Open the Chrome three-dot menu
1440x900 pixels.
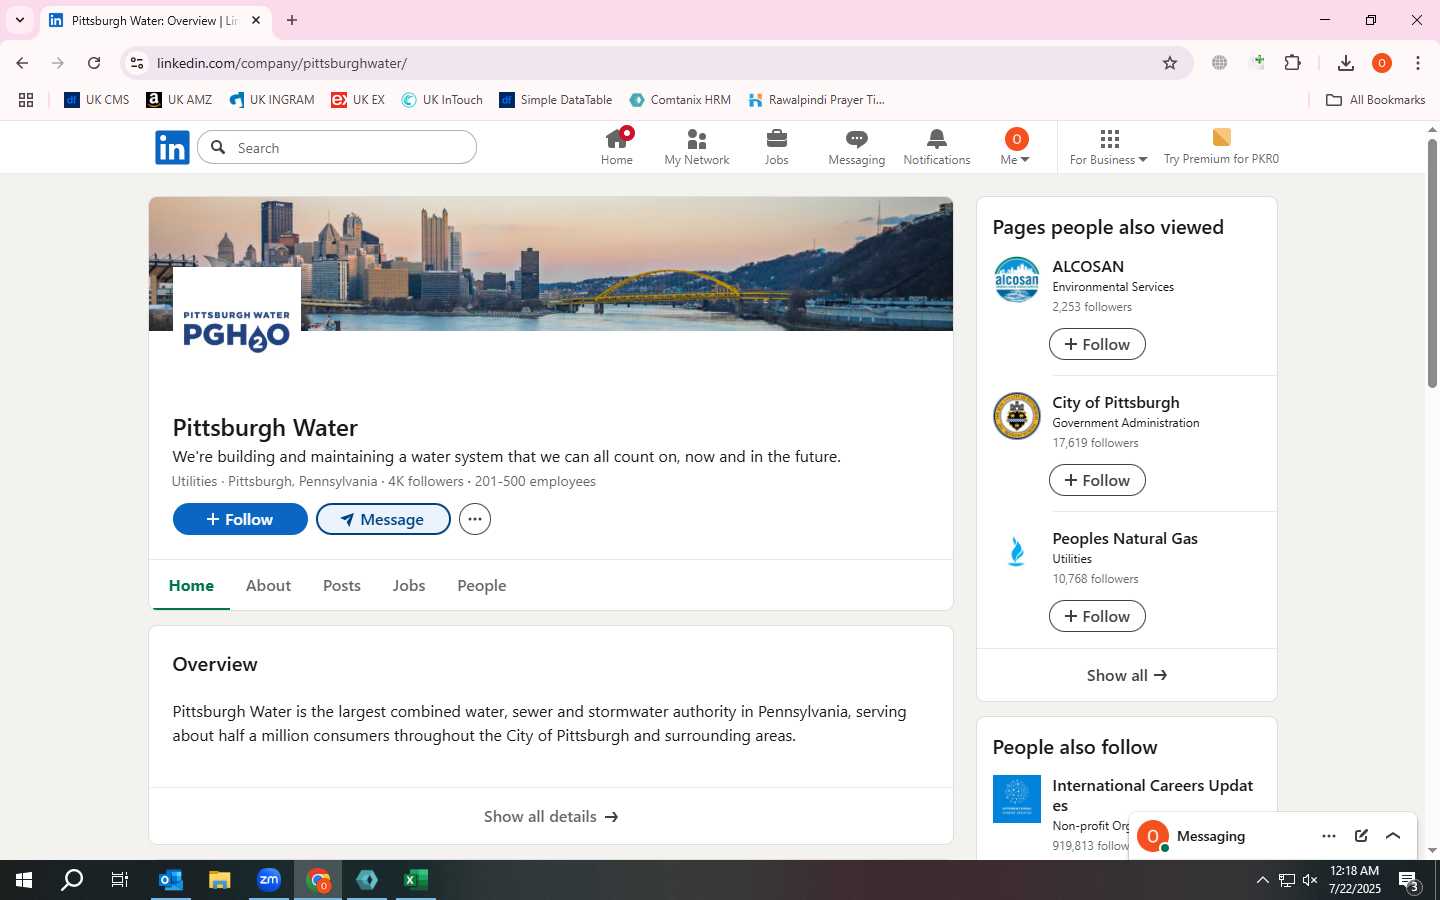[x=1418, y=63]
